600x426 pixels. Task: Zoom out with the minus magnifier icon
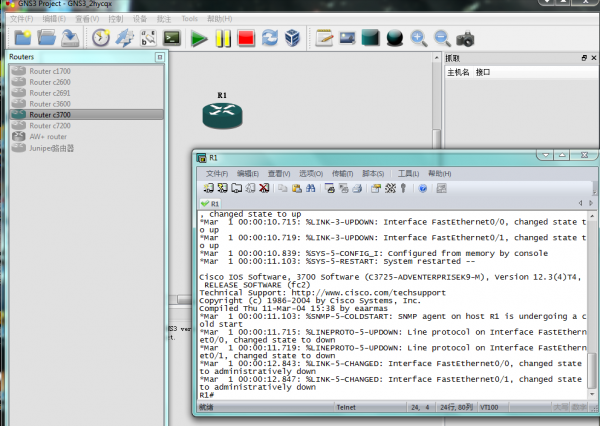(442, 38)
